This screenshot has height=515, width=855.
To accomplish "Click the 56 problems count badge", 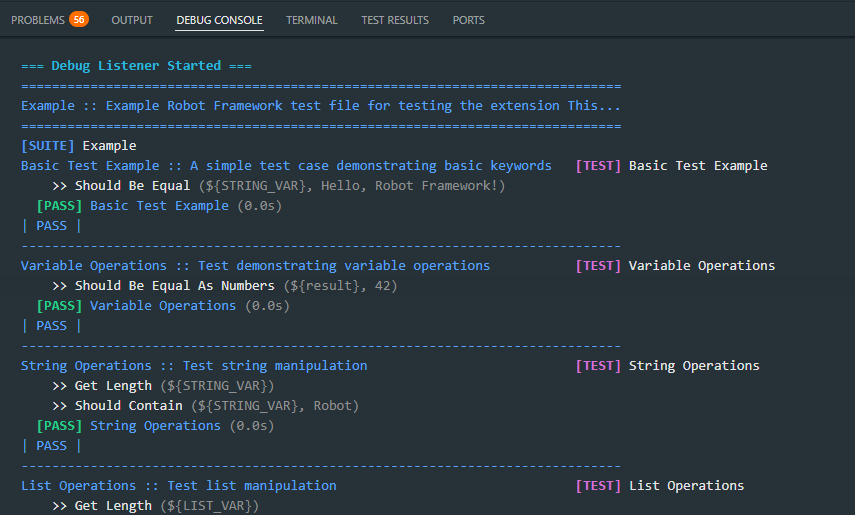I will click(x=79, y=20).
